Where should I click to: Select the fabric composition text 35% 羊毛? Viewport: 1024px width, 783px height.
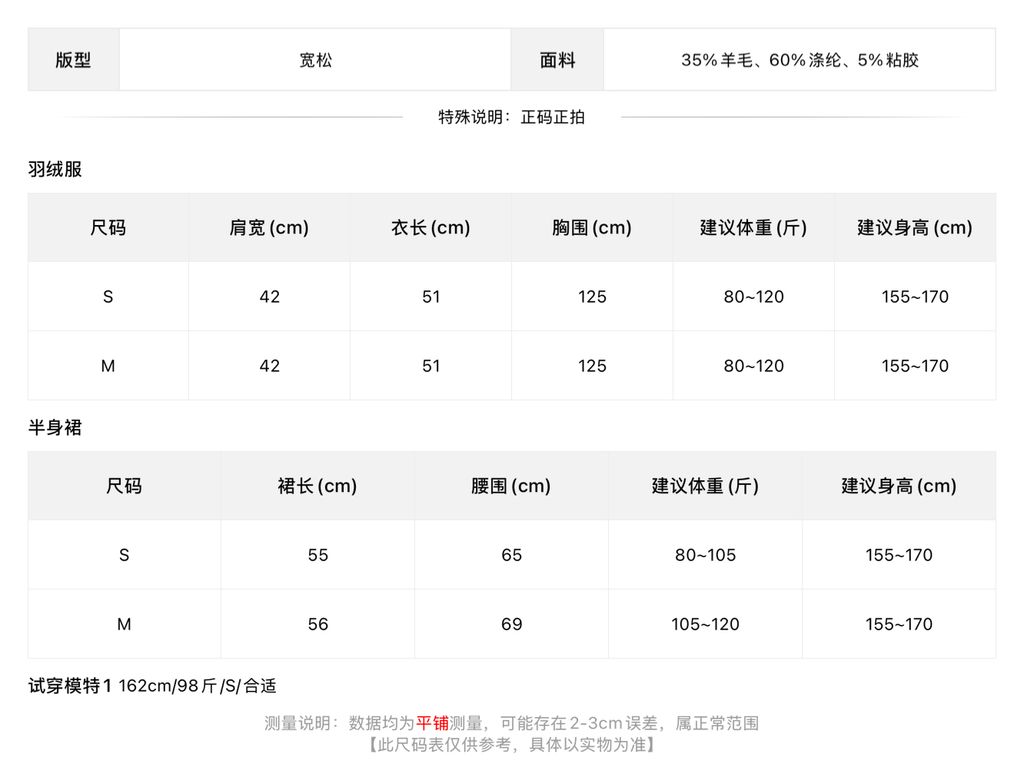716,60
